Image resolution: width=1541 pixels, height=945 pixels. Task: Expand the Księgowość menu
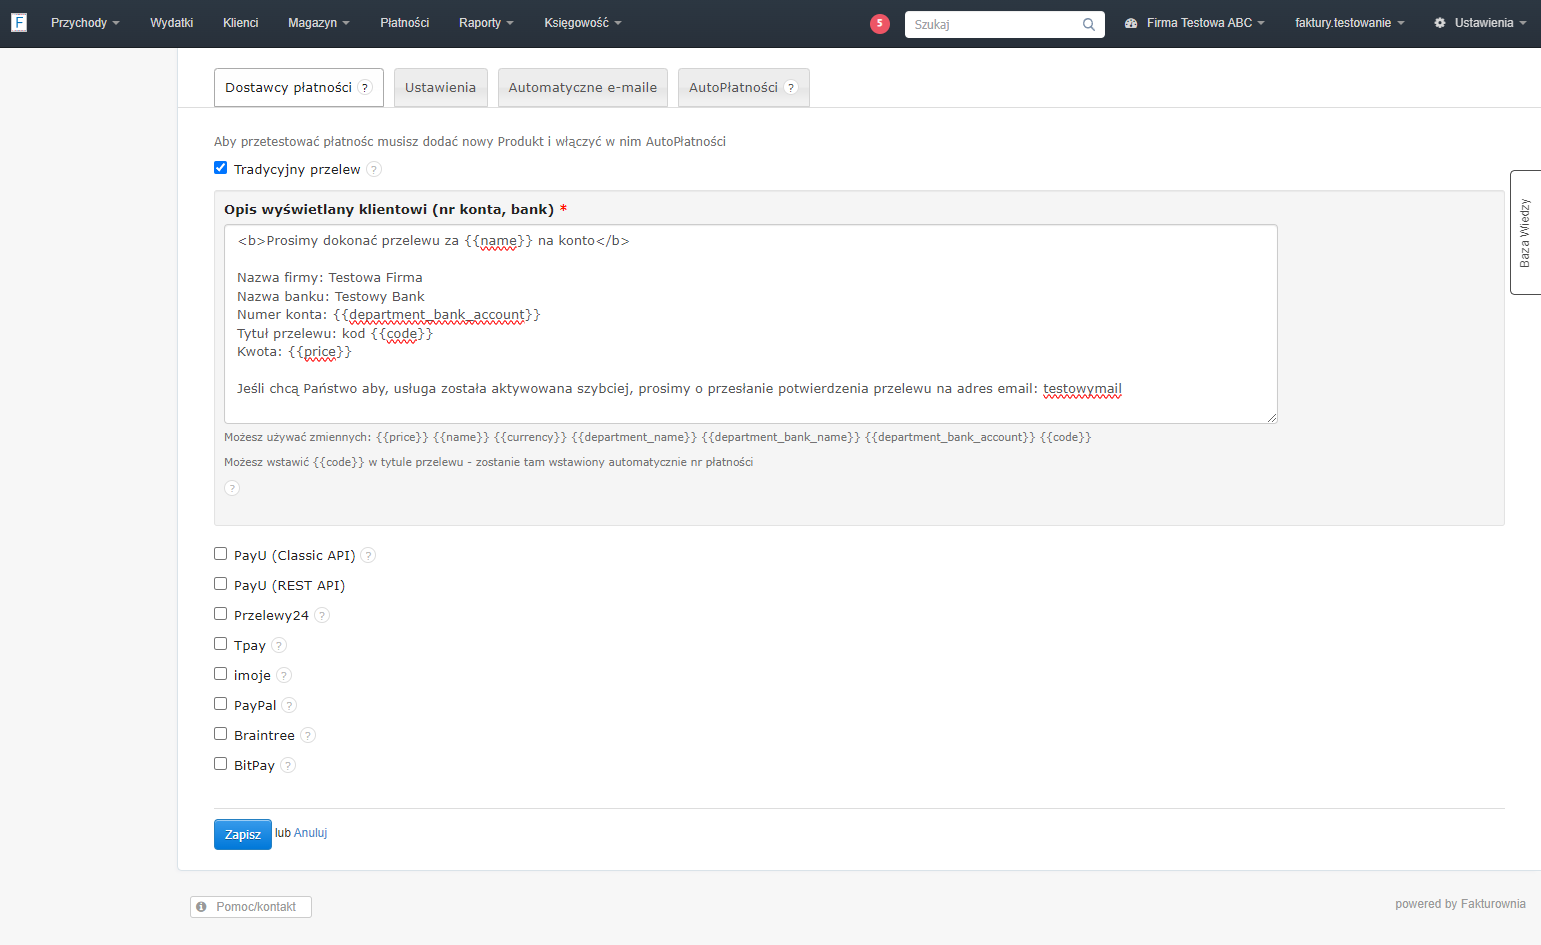coord(583,23)
